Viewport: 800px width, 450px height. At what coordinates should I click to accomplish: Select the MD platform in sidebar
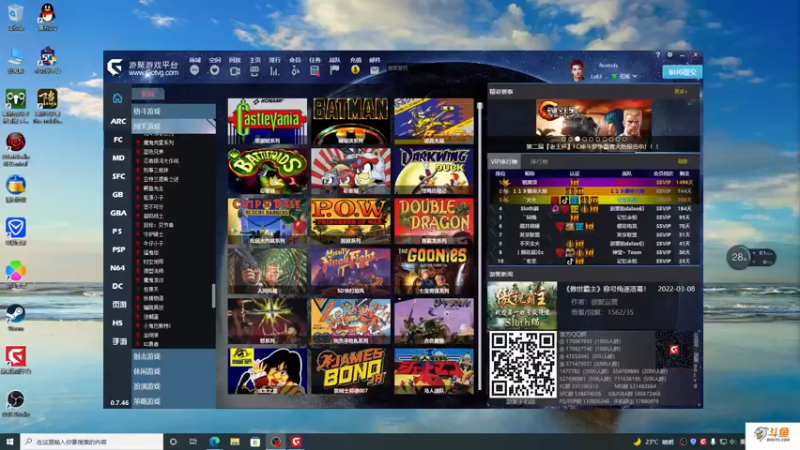pyautogui.click(x=118, y=158)
